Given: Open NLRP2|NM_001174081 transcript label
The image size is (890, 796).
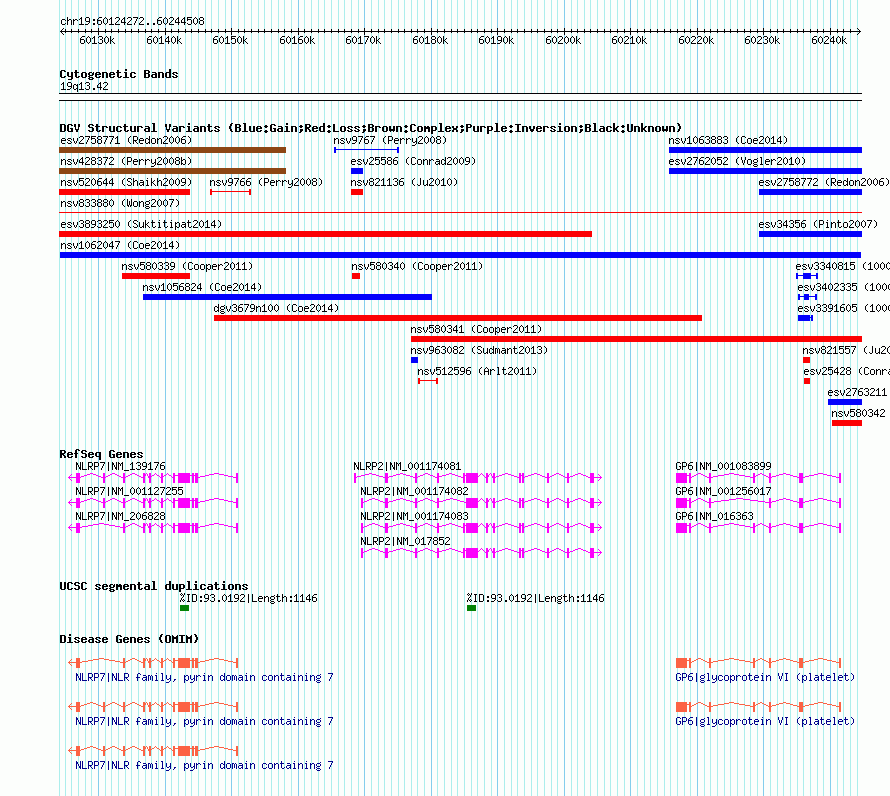Looking at the screenshot, I should click(x=407, y=466).
